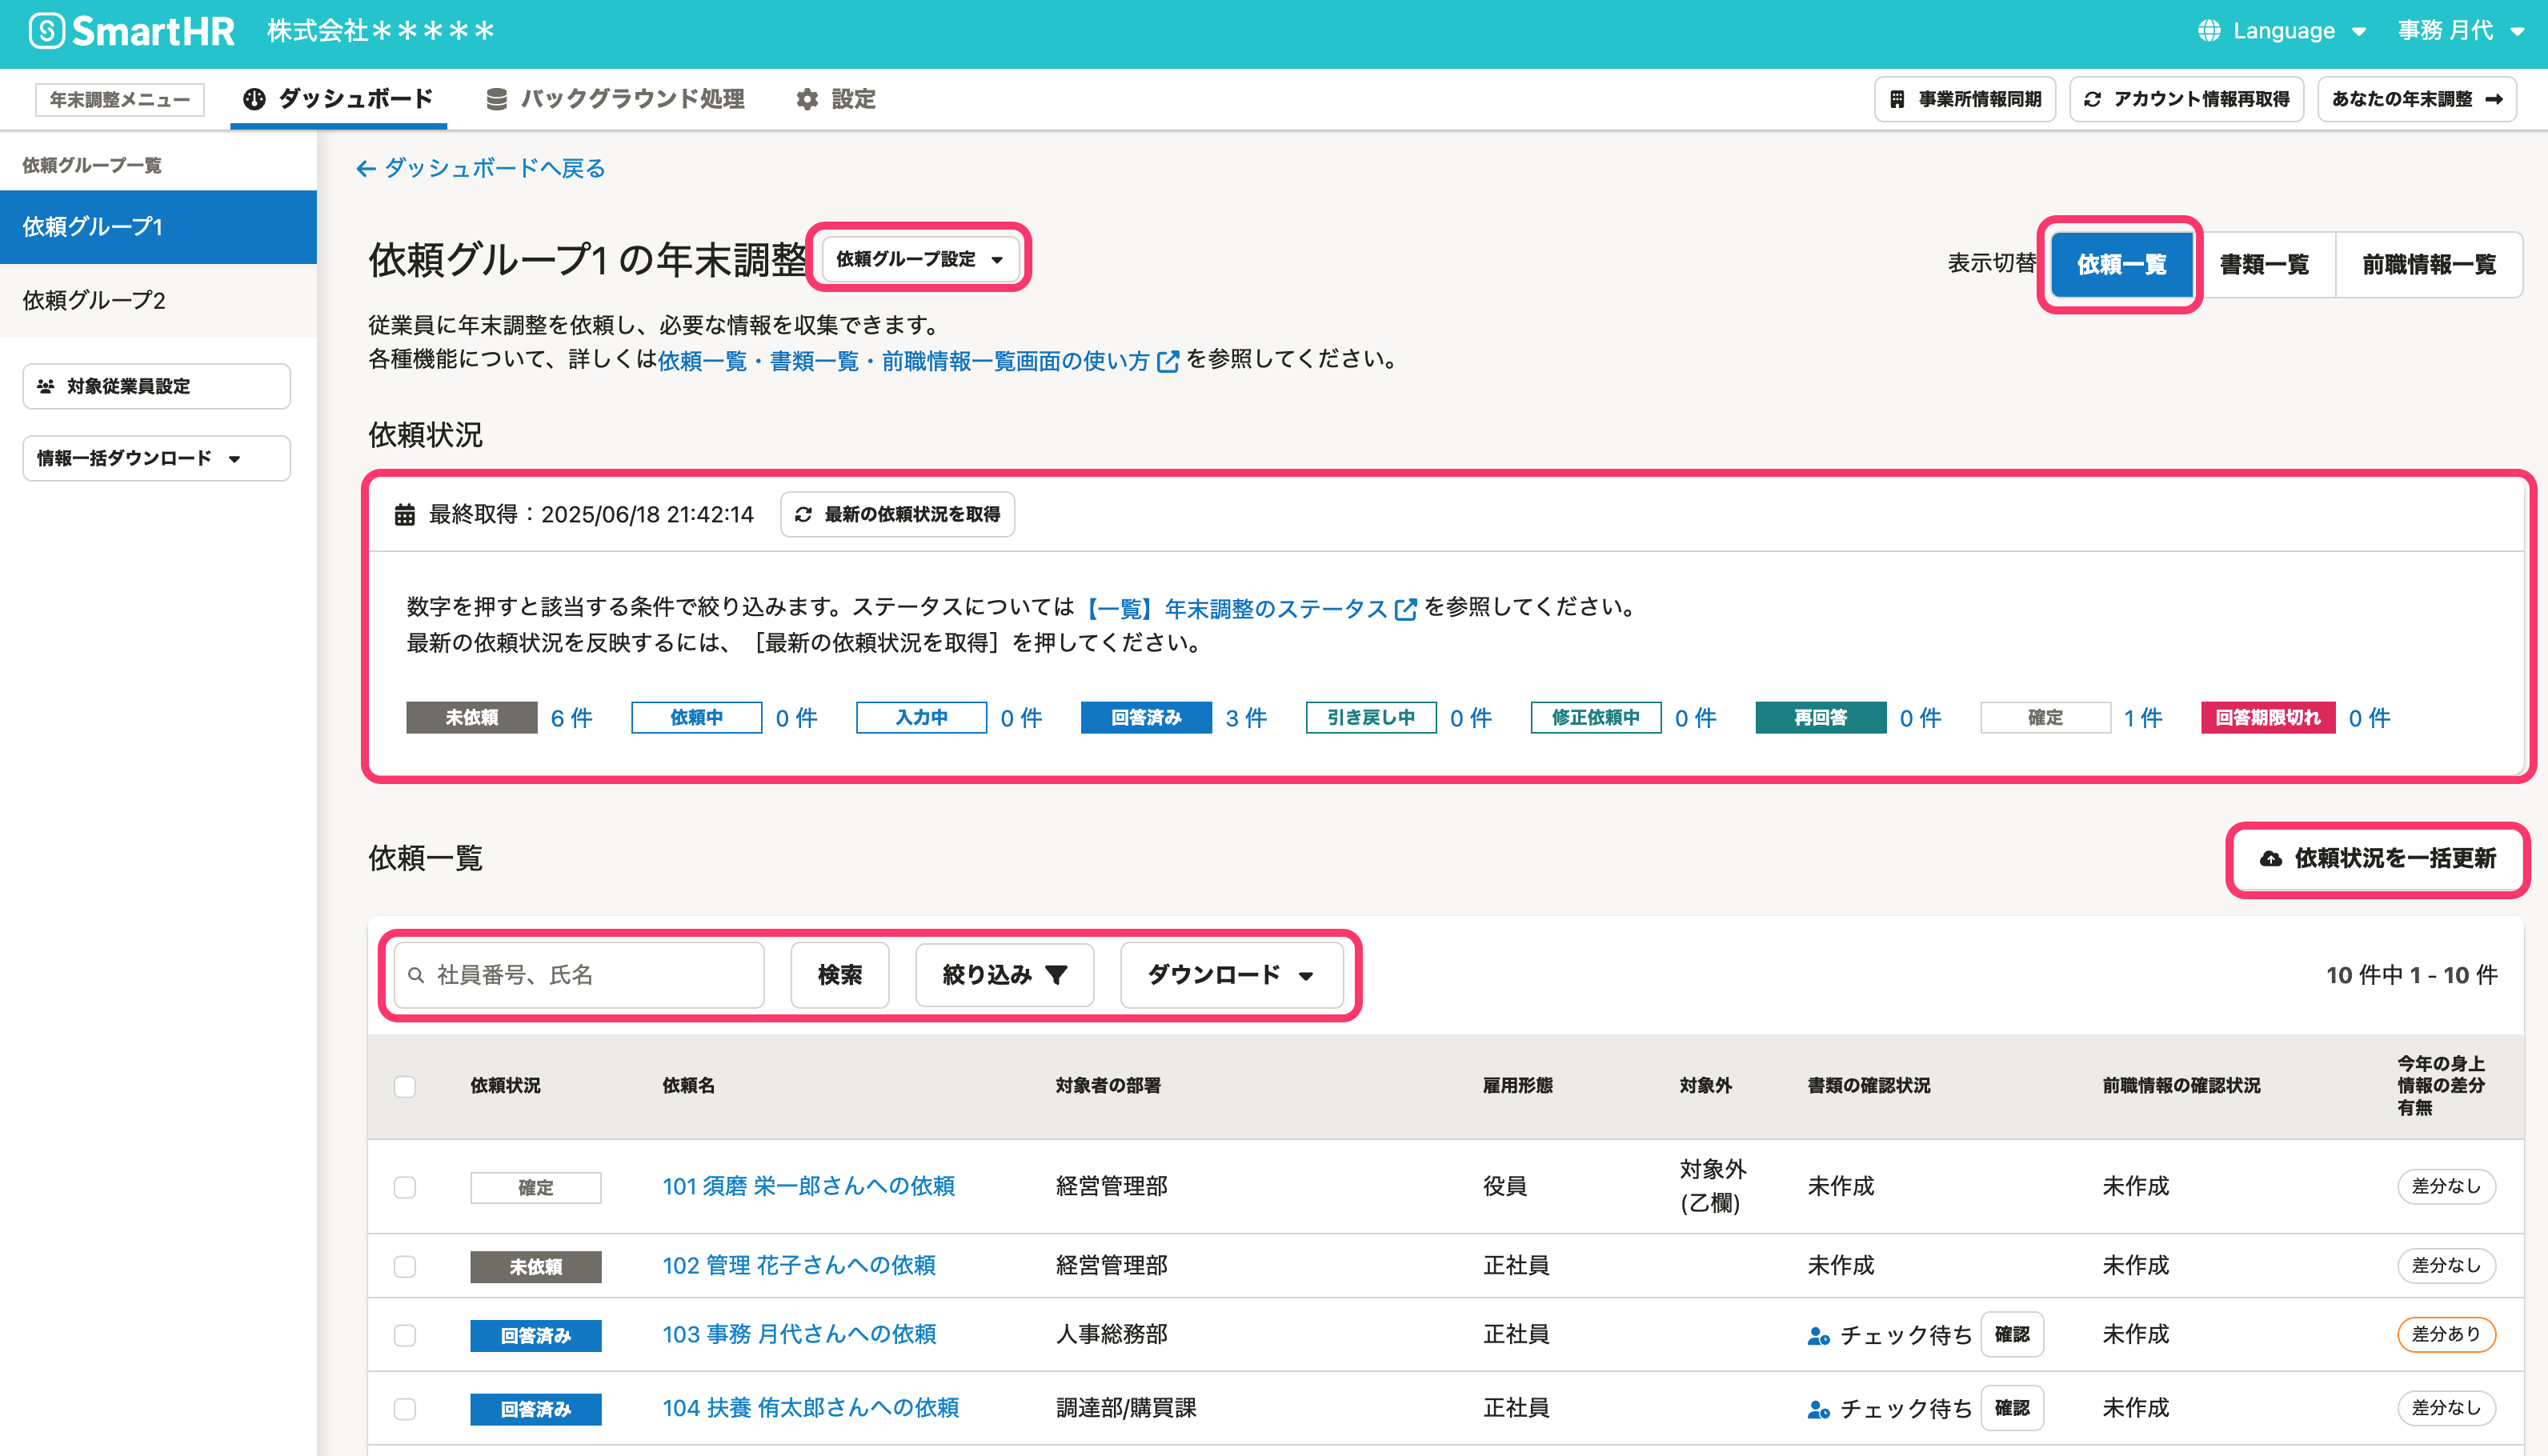Click the account refresh arrows icon
The height and width of the screenshot is (1456, 2548).
[x=2092, y=99]
